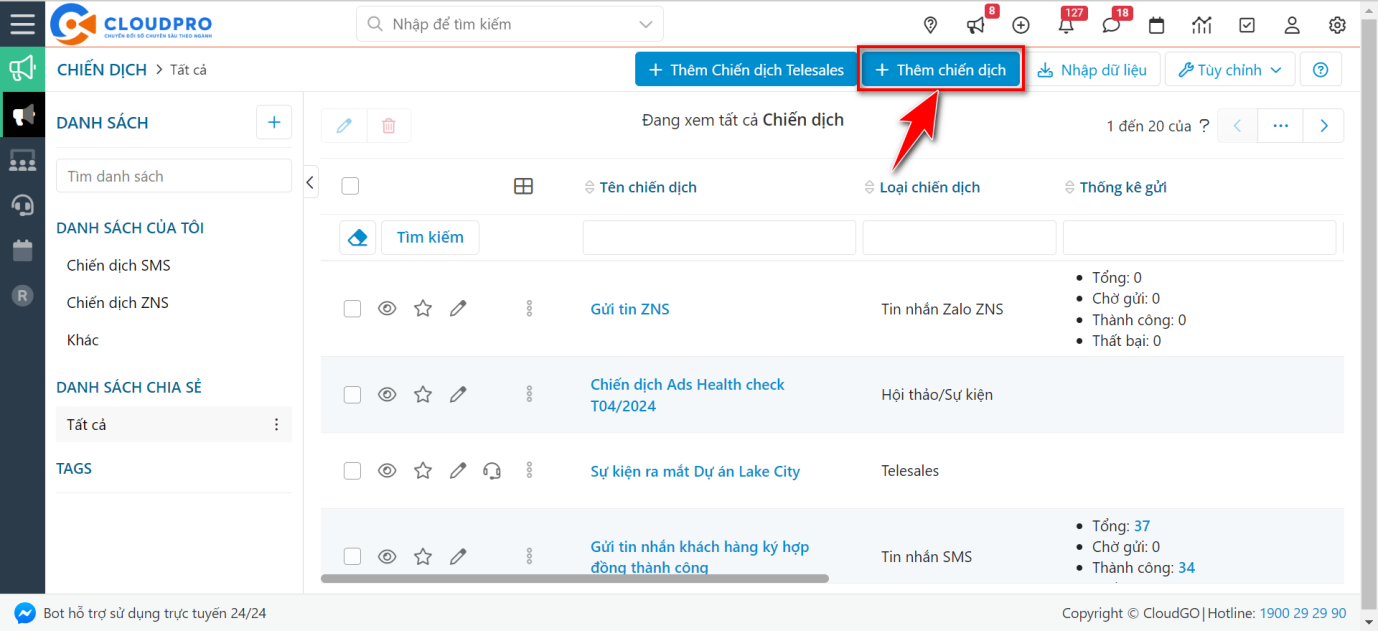Click the location pin icon in header

point(930,25)
